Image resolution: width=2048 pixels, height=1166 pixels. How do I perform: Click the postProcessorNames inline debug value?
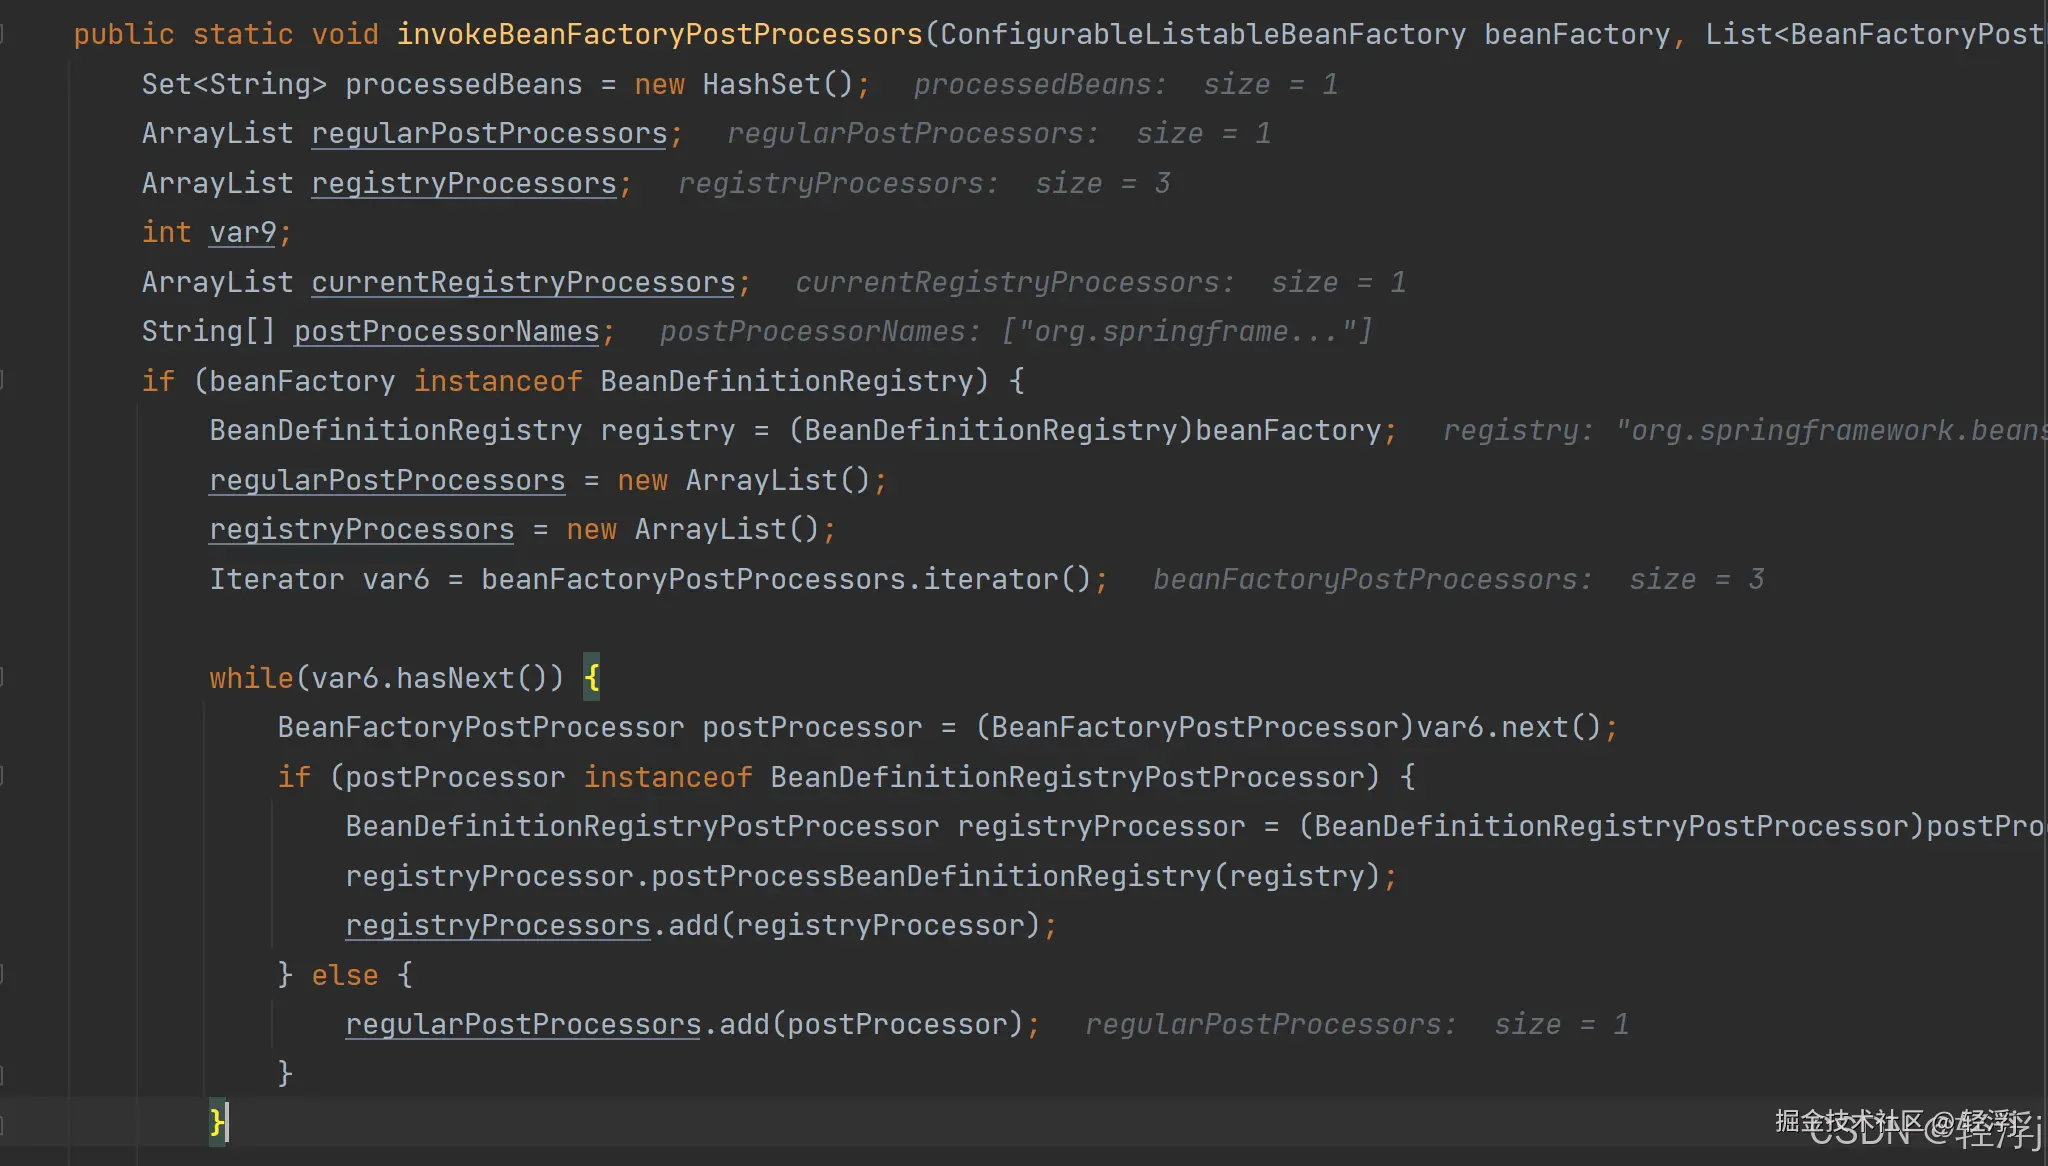coord(1015,332)
